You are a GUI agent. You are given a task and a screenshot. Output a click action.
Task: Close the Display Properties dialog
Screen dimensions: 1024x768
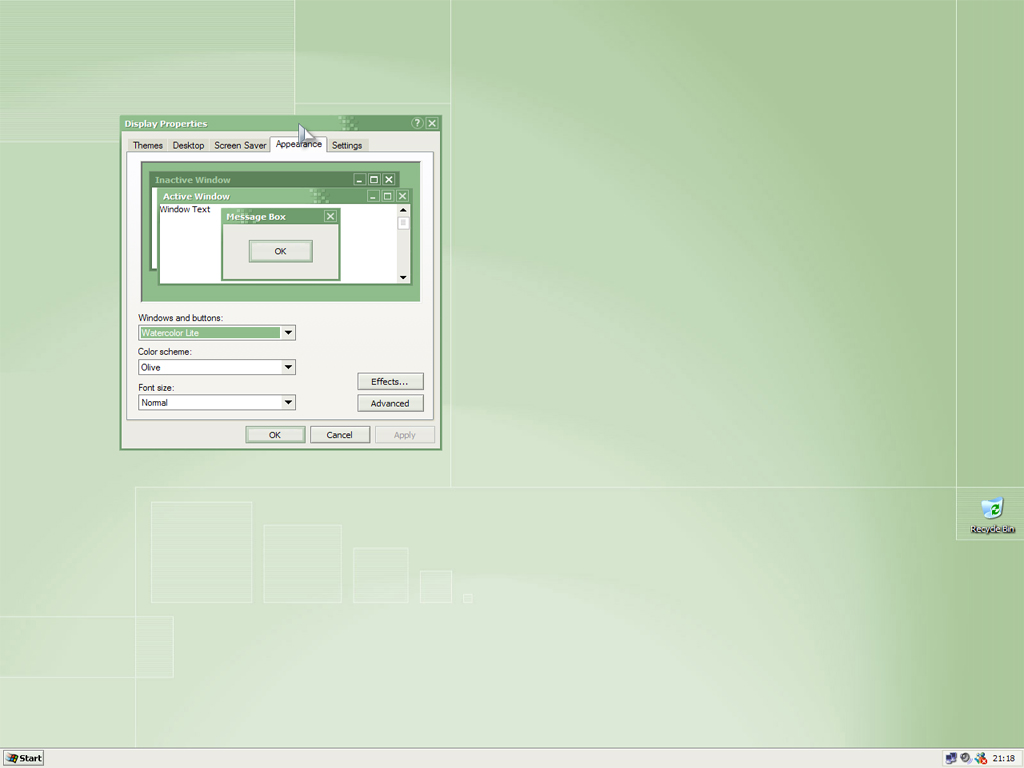point(432,123)
